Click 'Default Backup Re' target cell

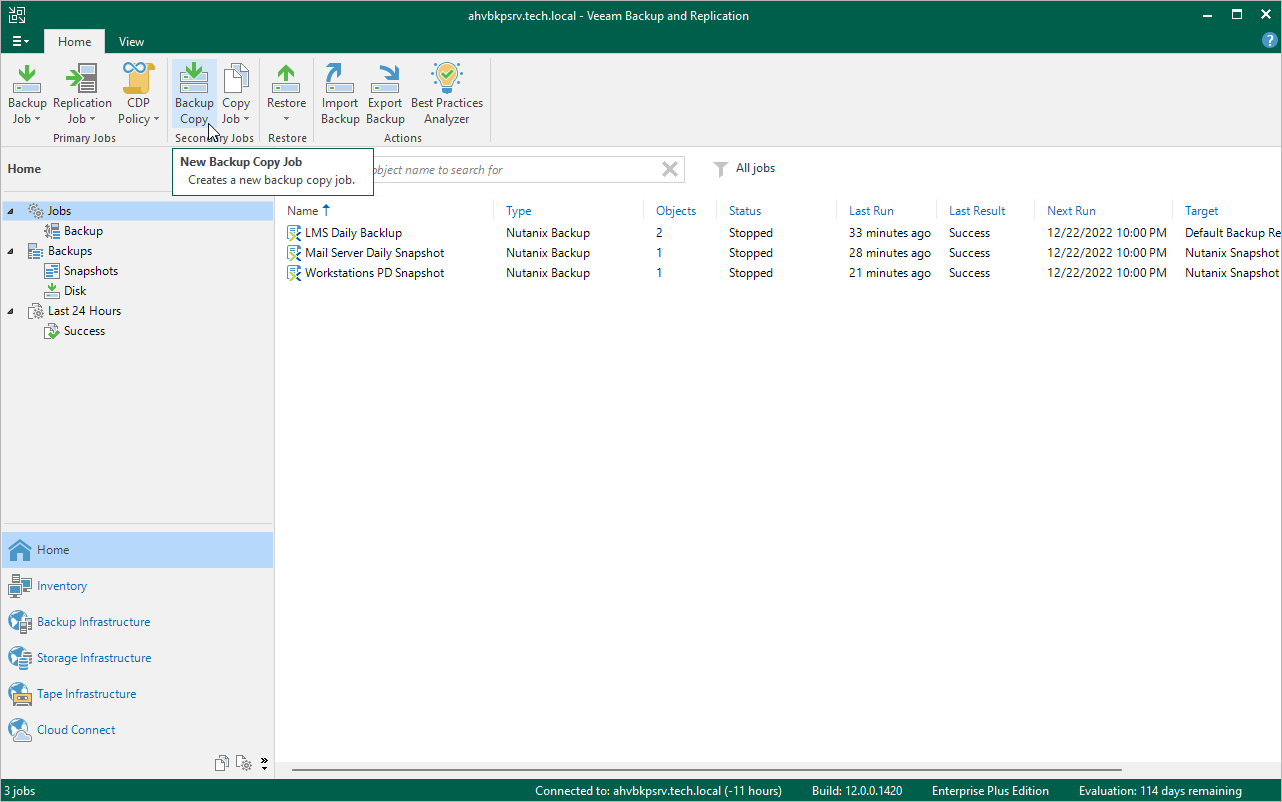(x=1232, y=233)
